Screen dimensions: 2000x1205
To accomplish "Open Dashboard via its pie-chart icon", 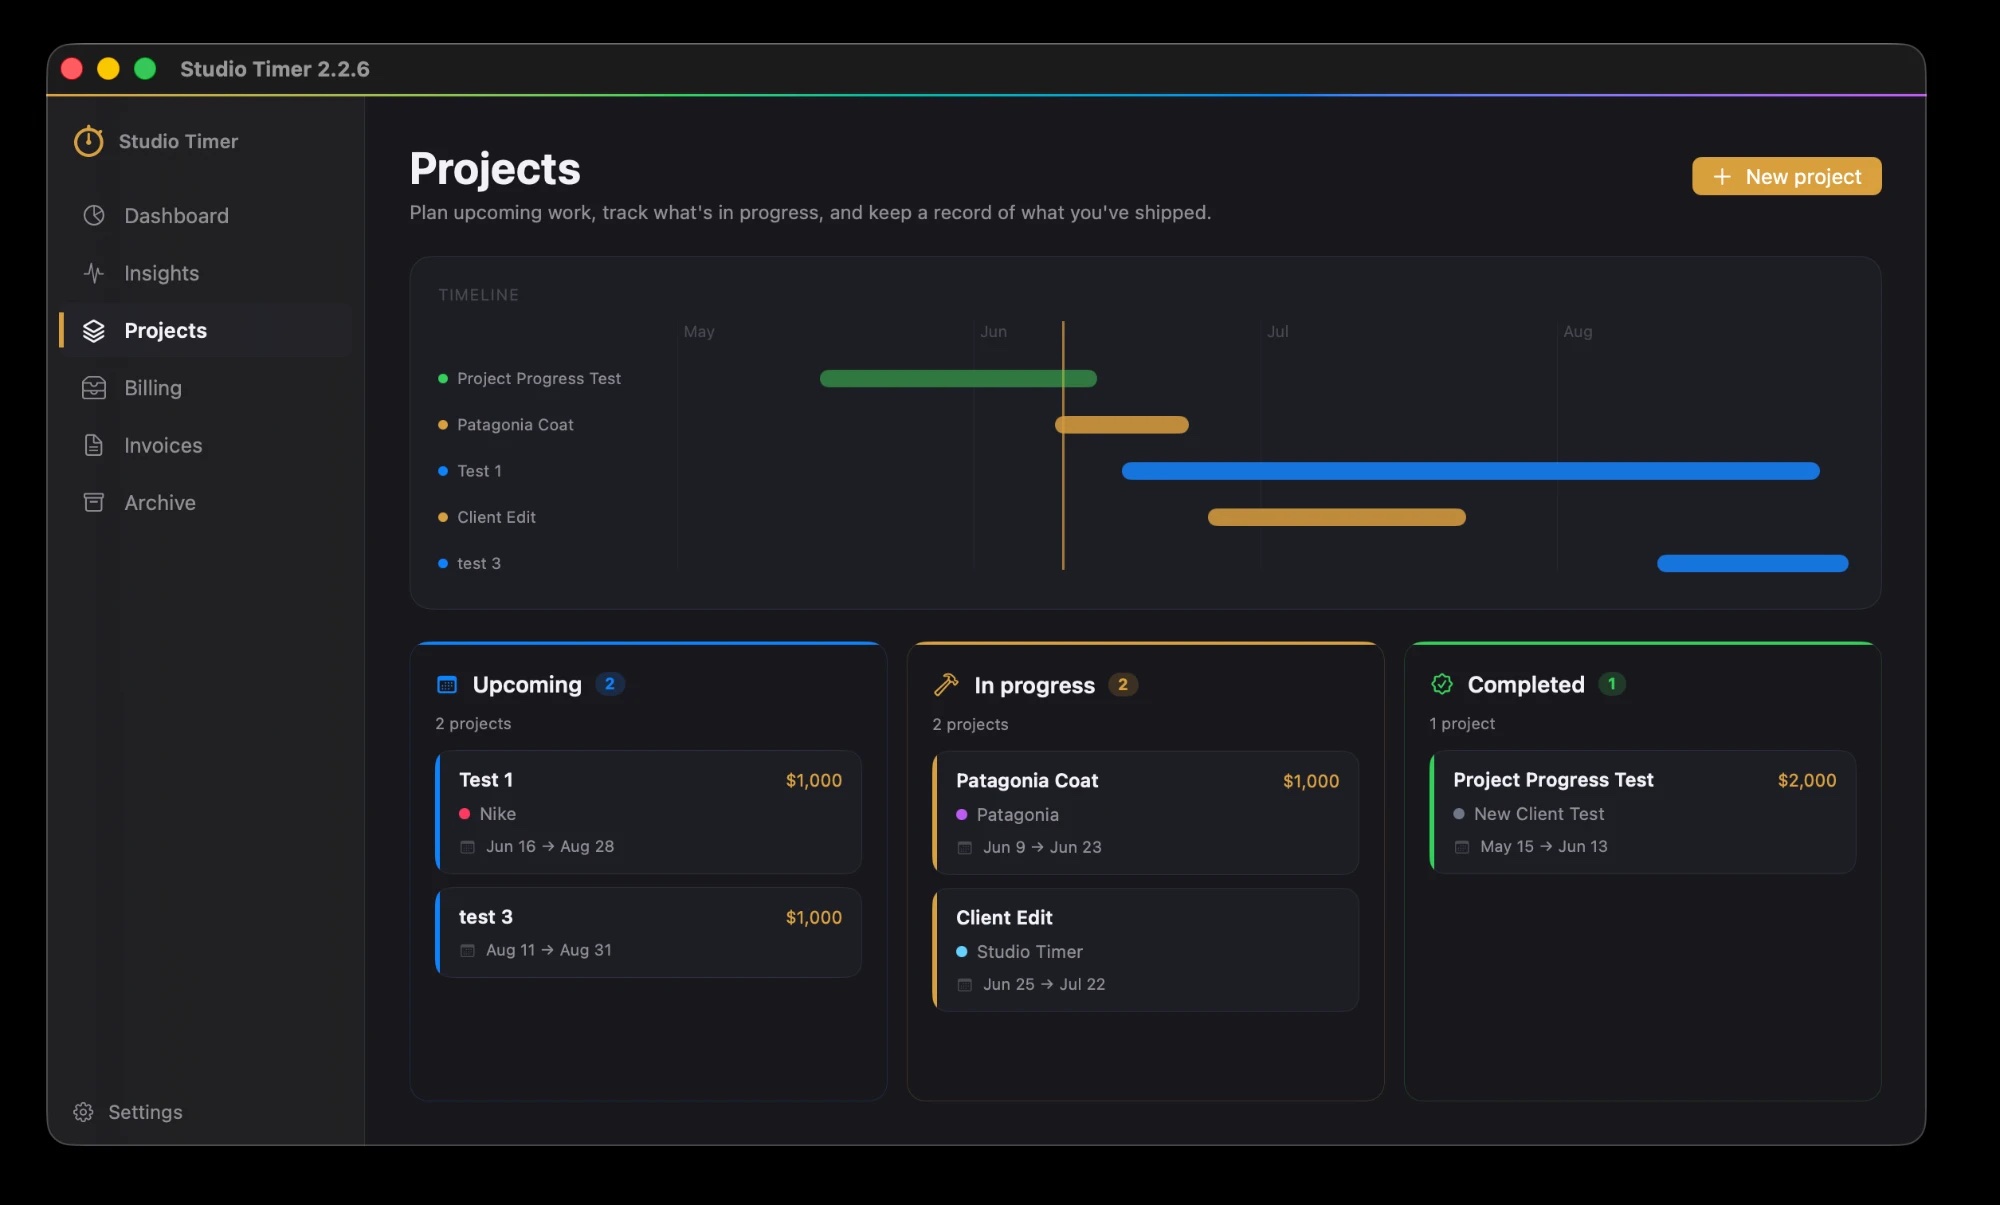I will click(94, 216).
